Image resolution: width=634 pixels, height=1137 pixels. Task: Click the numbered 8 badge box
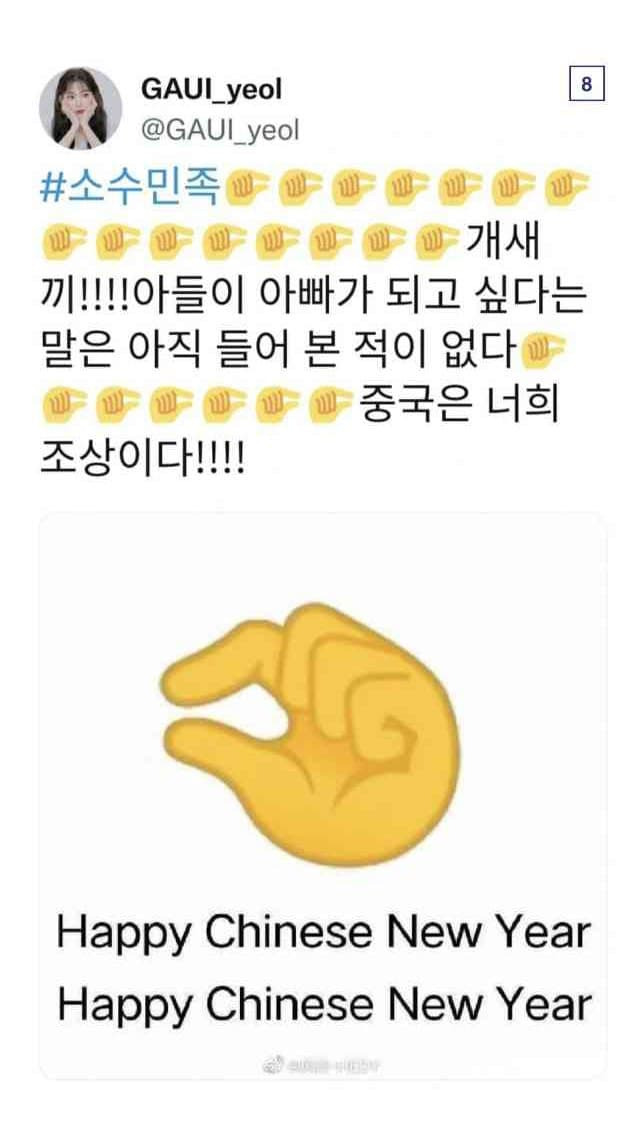(x=586, y=85)
